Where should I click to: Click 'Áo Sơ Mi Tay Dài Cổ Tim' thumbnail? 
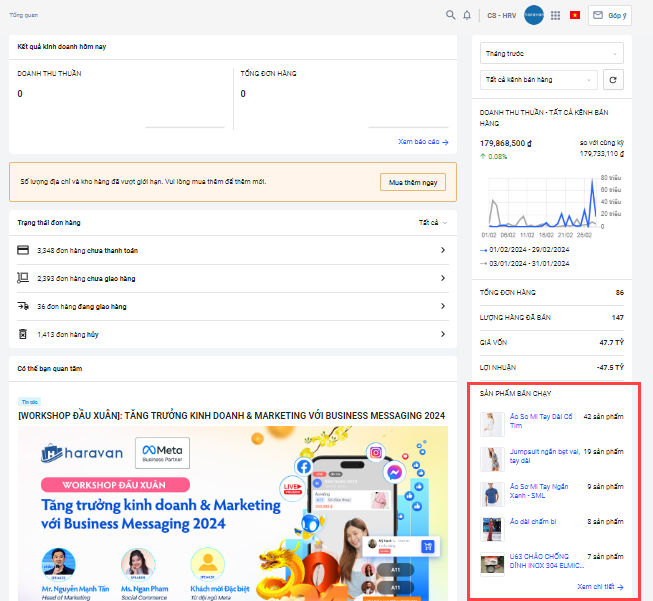pos(492,424)
